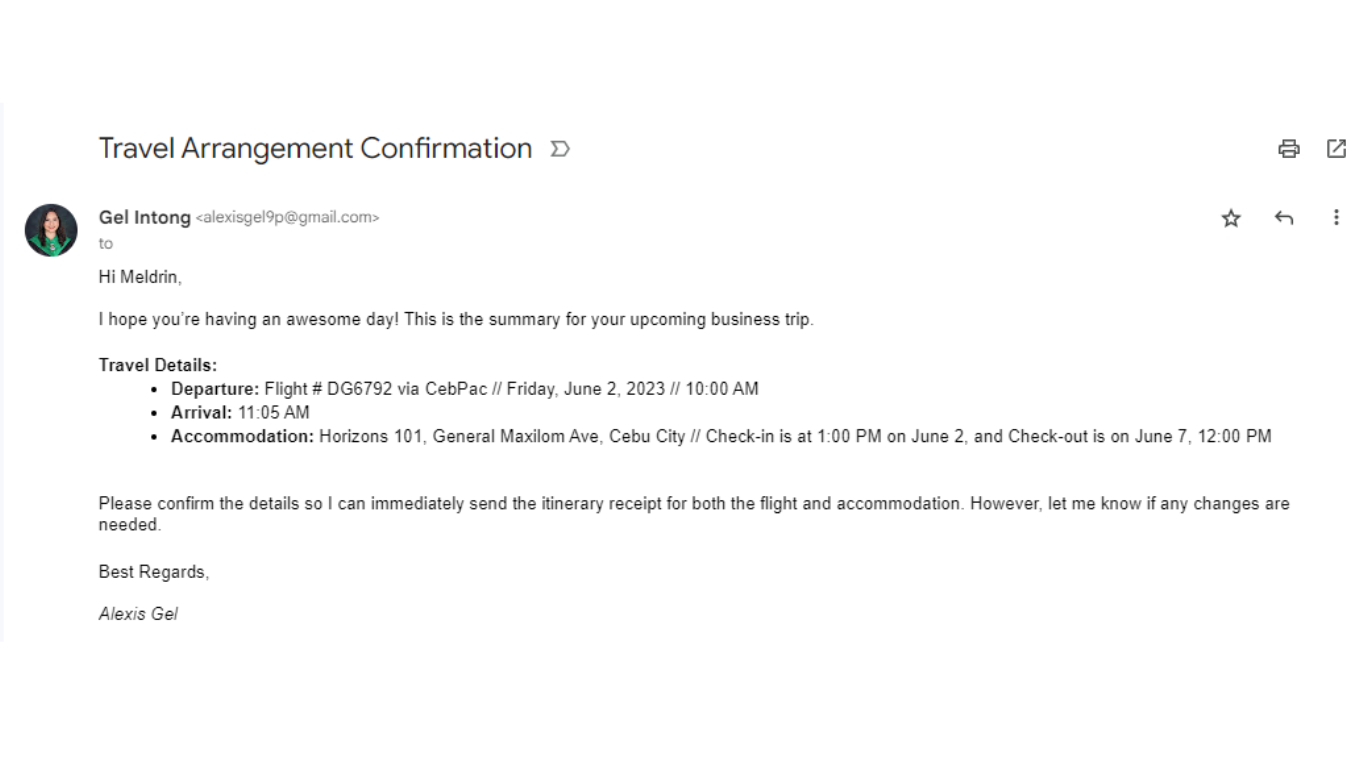Click the Accommodation Horizons 101 line
1366x768 pixels.
point(720,436)
